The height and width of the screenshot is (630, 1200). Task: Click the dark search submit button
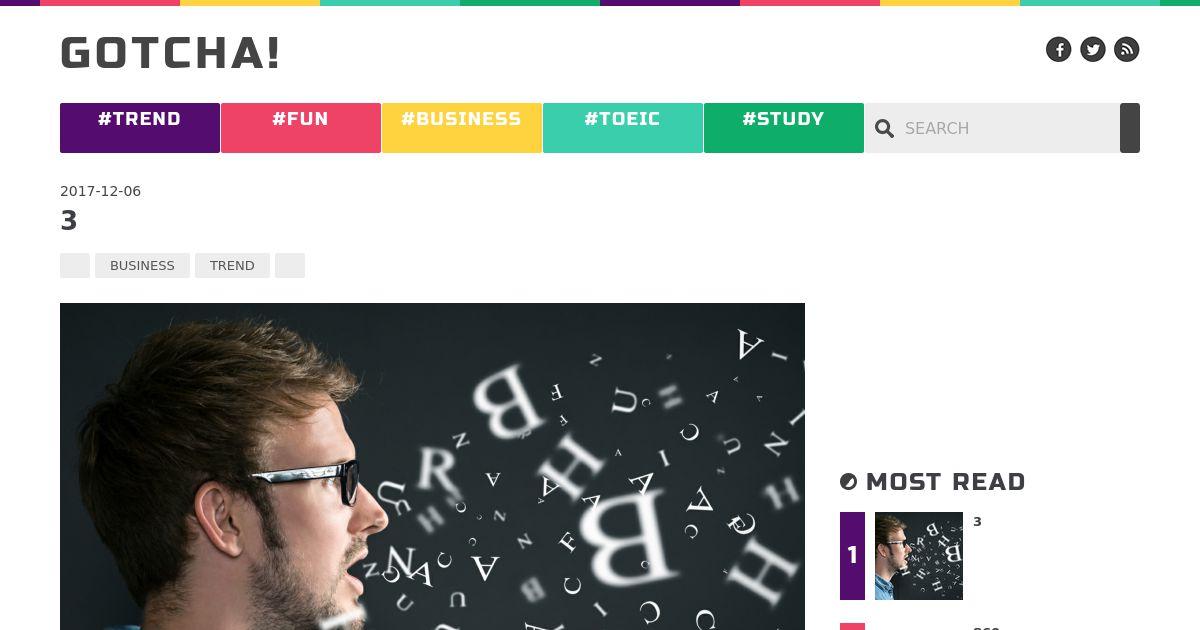coord(1130,128)
